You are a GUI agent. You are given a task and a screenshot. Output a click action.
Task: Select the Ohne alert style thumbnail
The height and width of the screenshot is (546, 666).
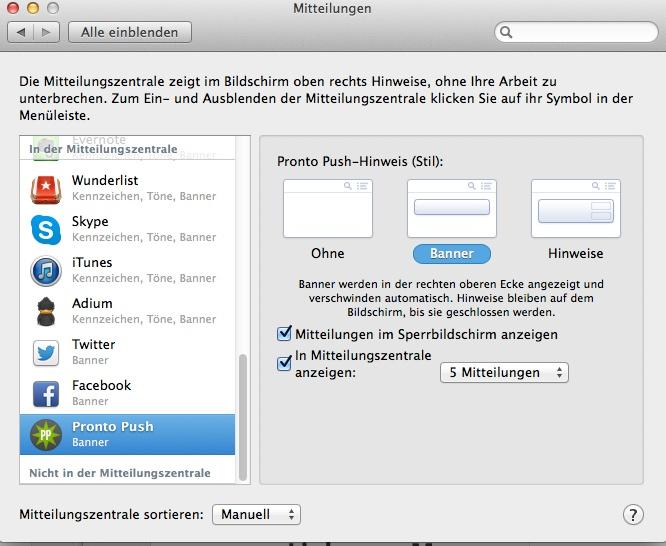point(328,208)
